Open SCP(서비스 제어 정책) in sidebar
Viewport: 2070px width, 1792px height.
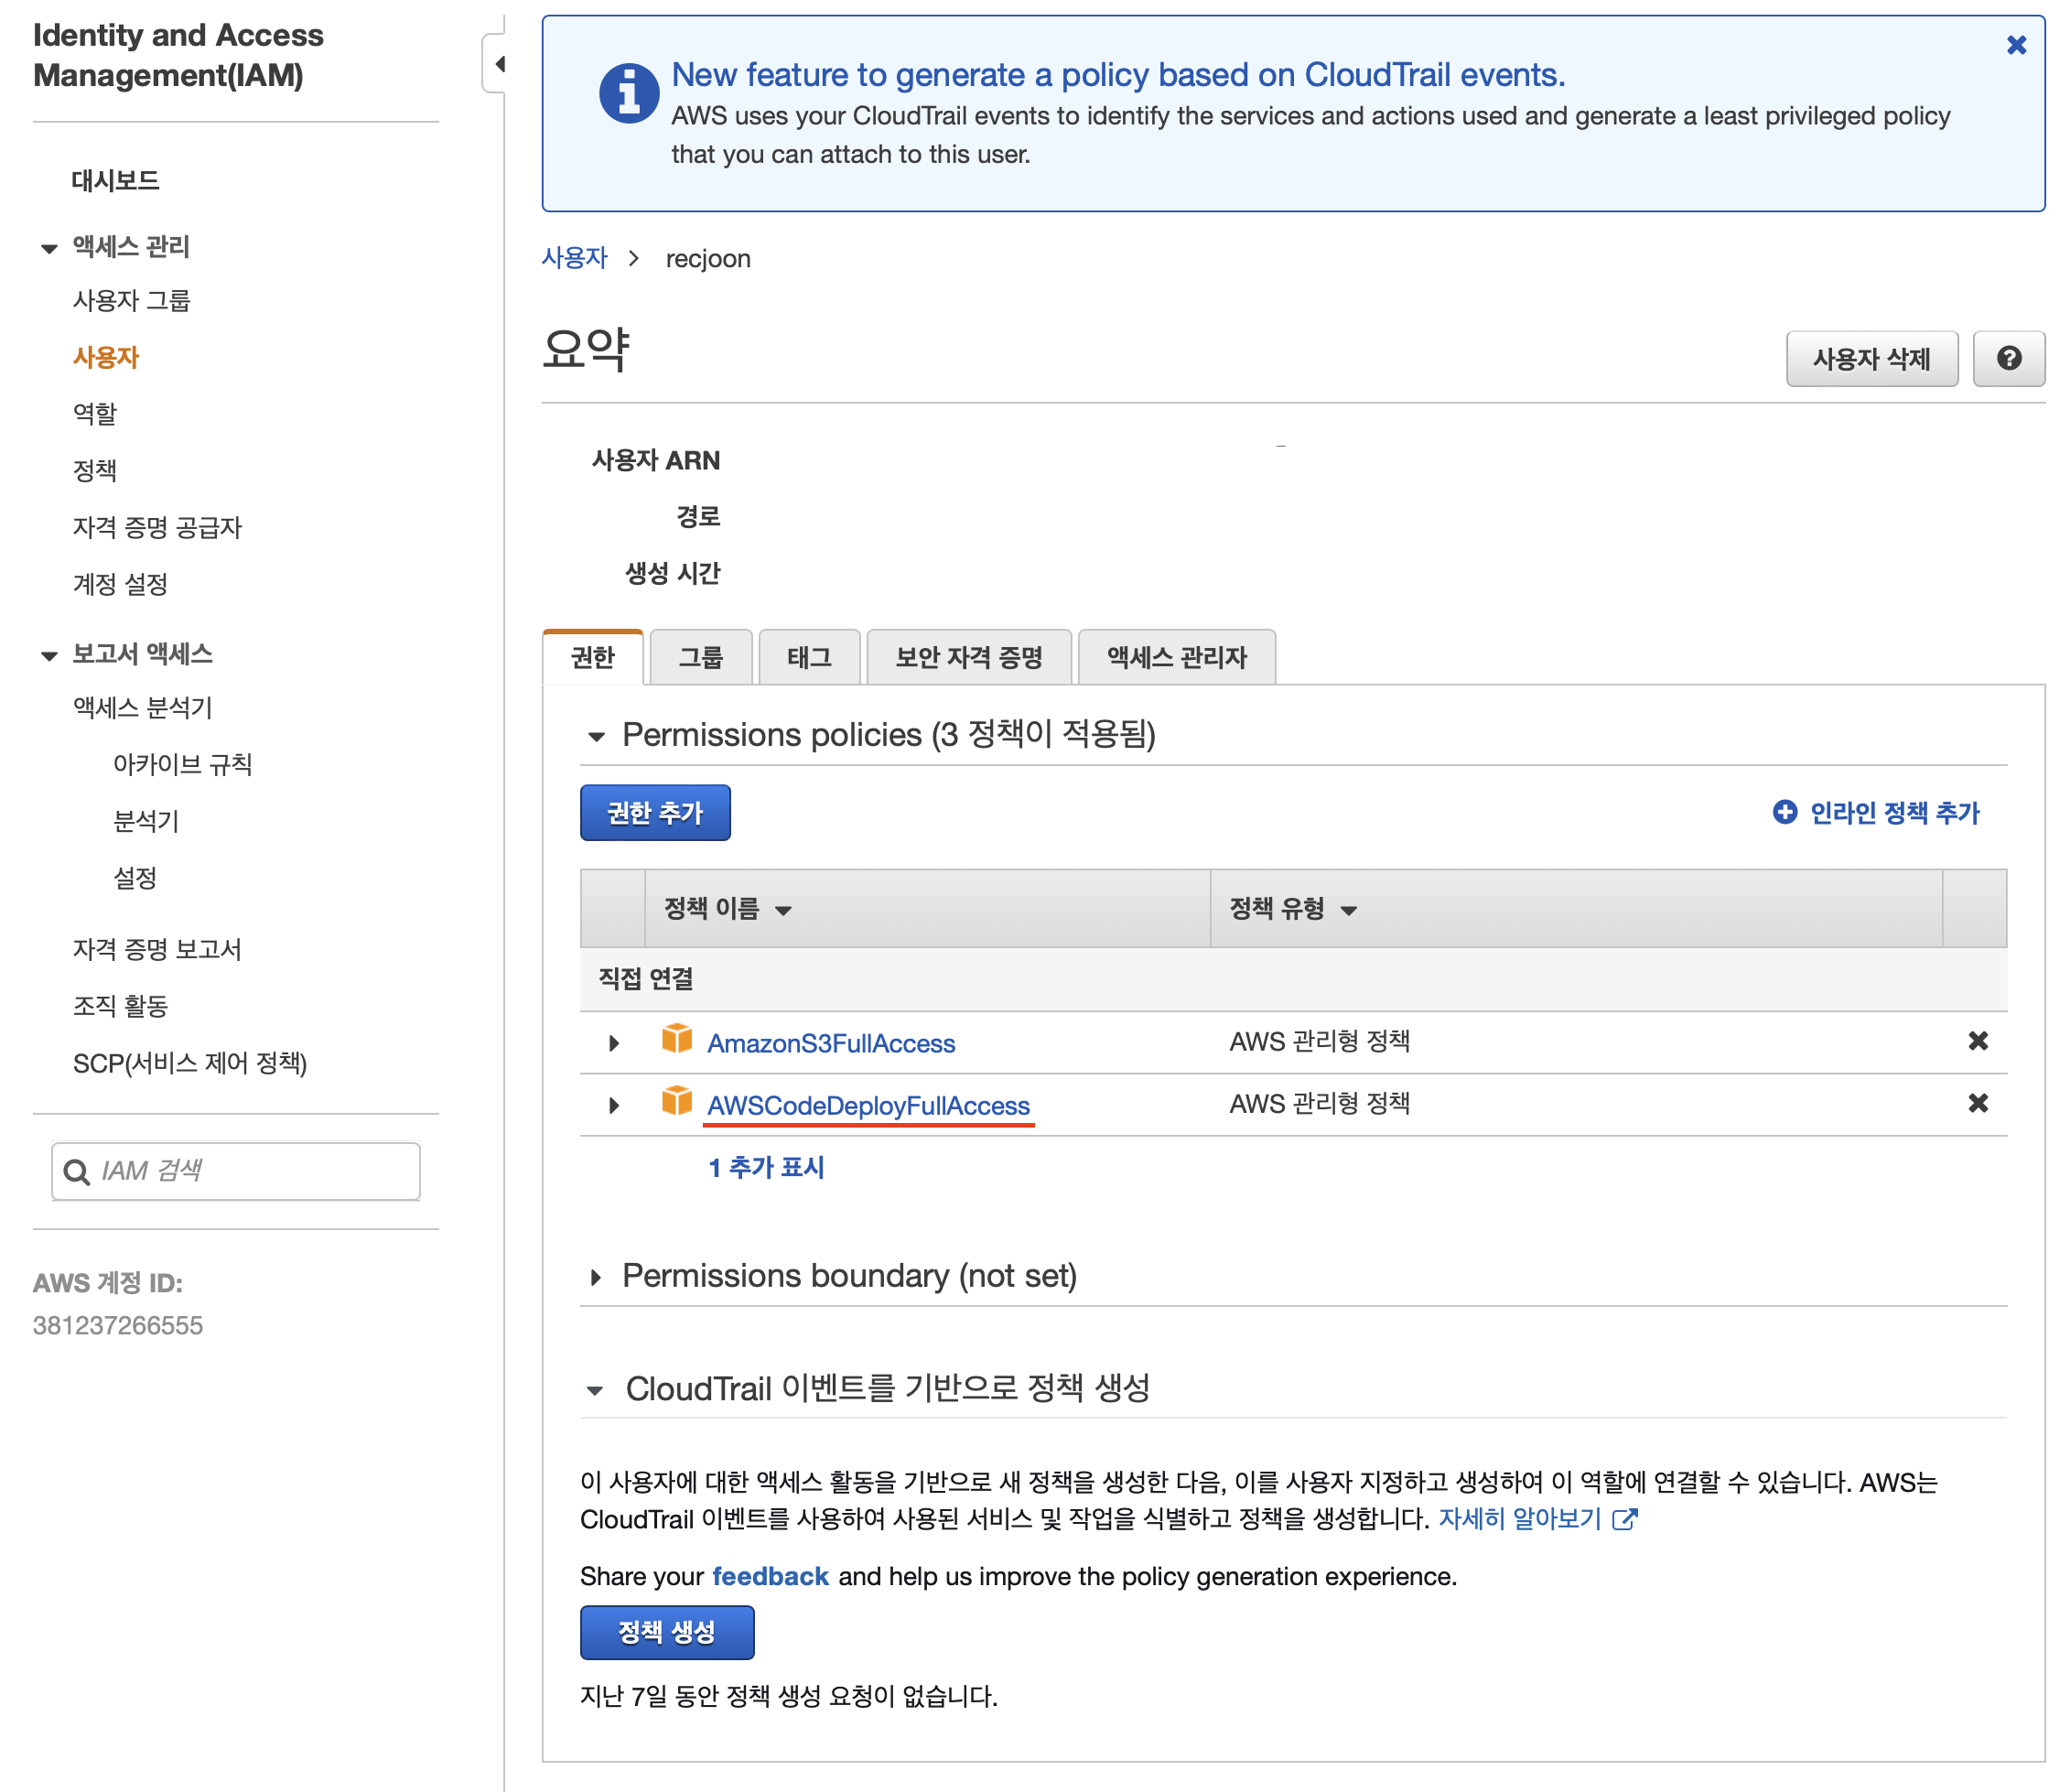tap(190, 1063)
